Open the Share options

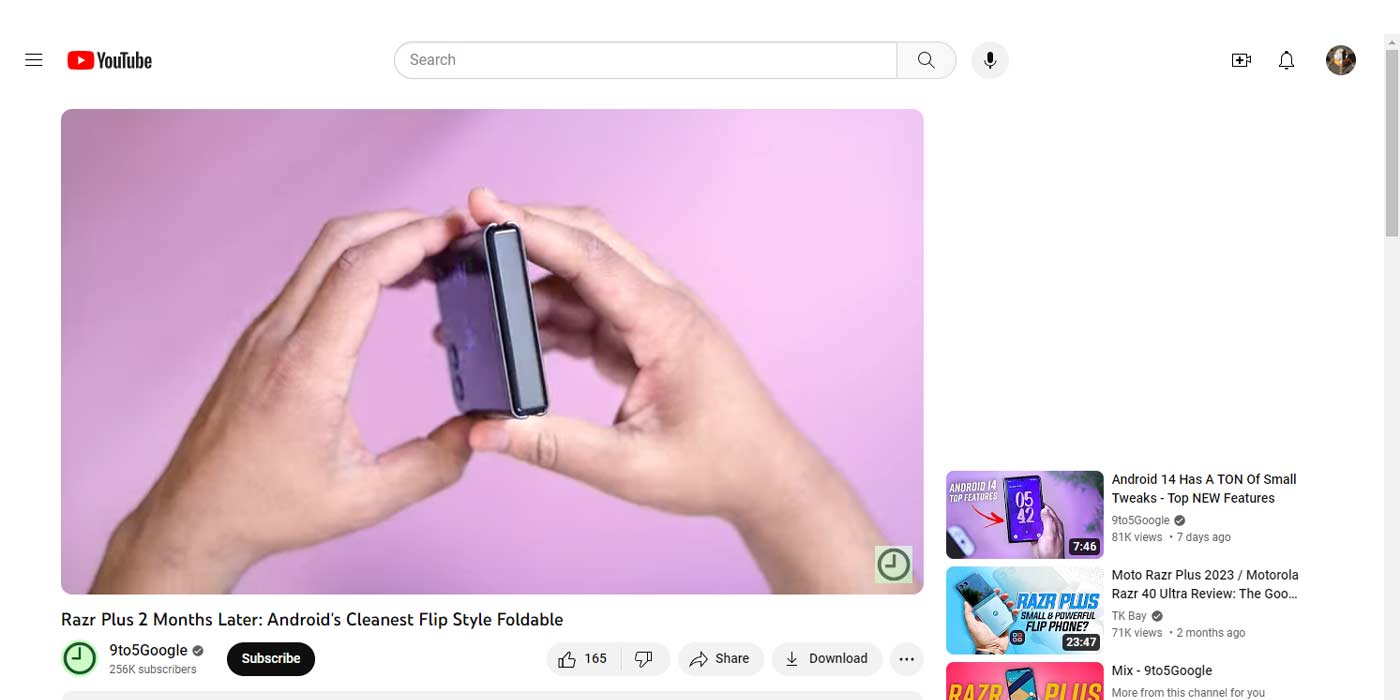coord(720,659)
